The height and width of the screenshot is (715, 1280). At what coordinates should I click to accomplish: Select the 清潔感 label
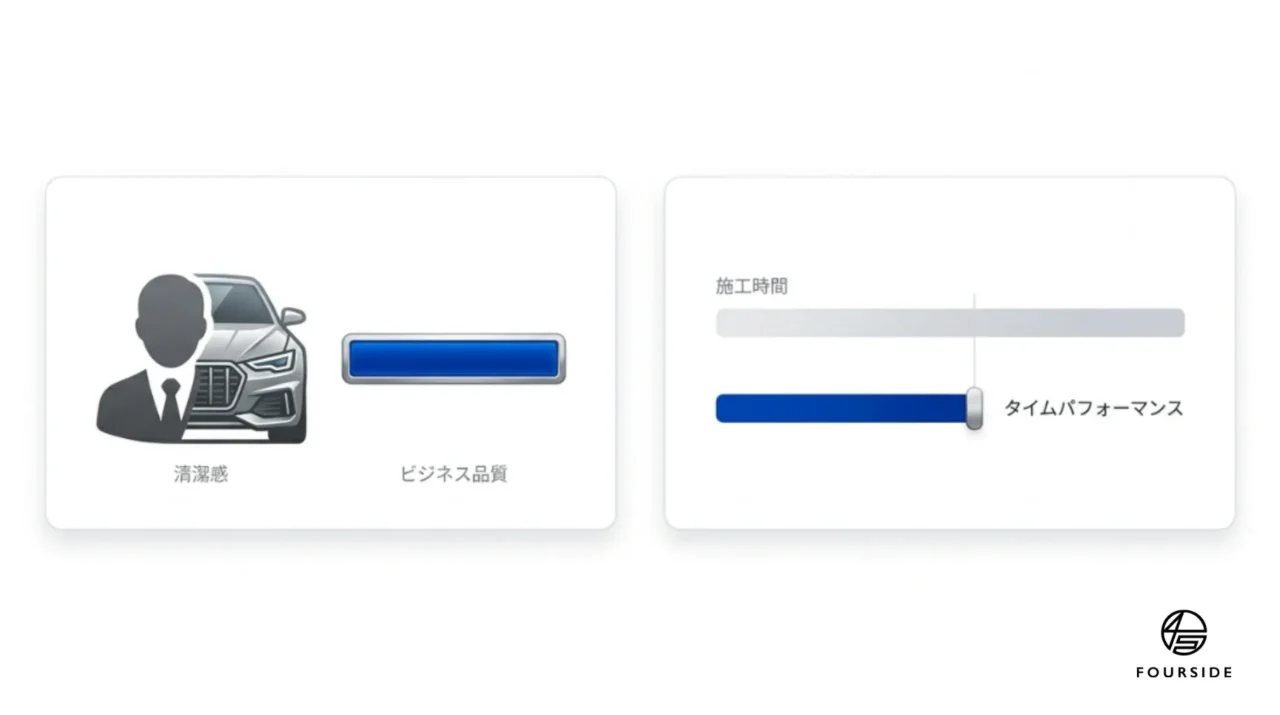(201, 474)
